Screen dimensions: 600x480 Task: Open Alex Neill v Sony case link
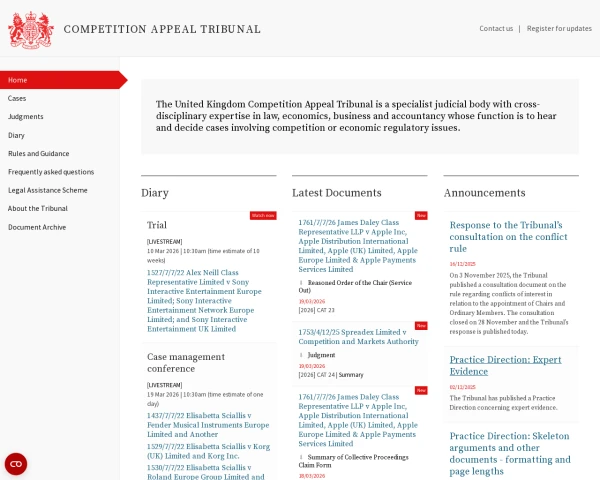pos(204,300)
